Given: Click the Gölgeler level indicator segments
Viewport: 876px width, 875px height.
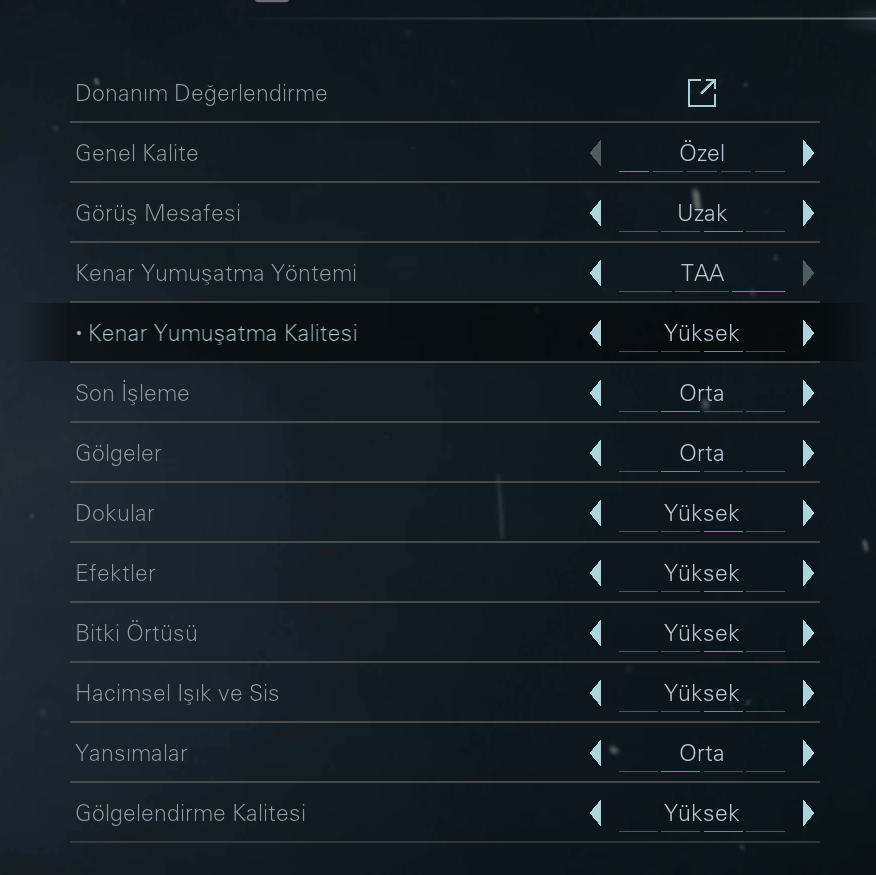Looking at the screenshot, I should pos(702,470).
